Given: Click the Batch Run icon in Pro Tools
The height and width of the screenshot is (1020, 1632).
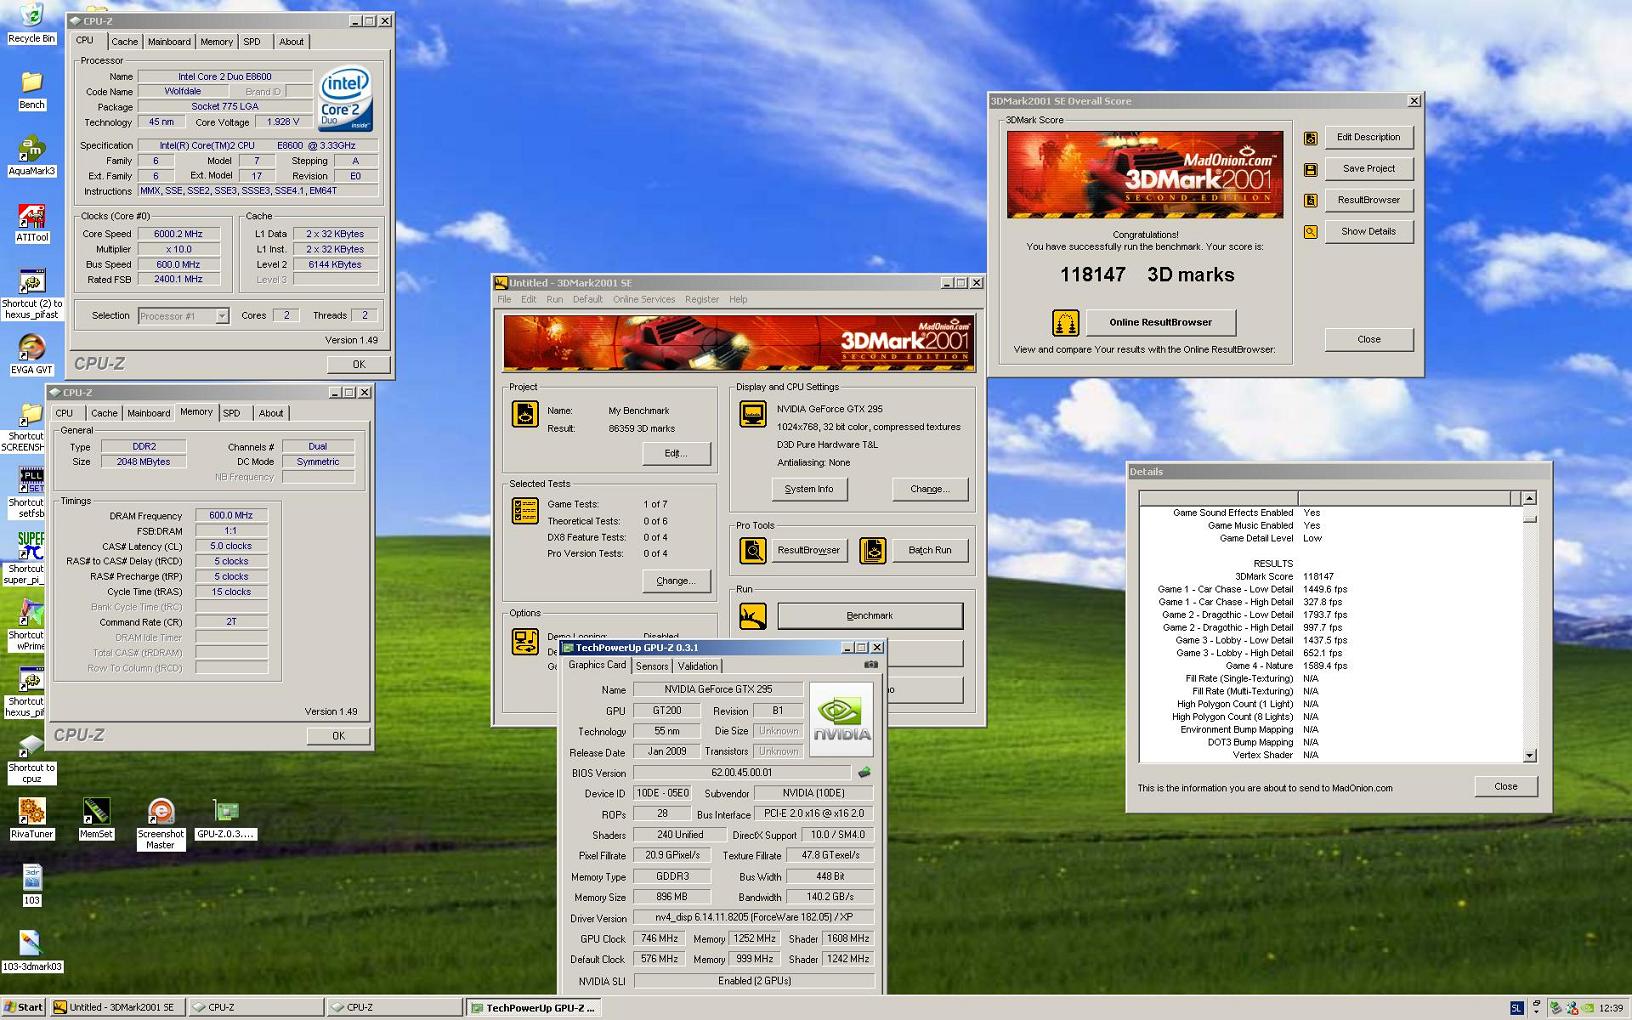Looking at the screenshot, I should pos(873,550).
